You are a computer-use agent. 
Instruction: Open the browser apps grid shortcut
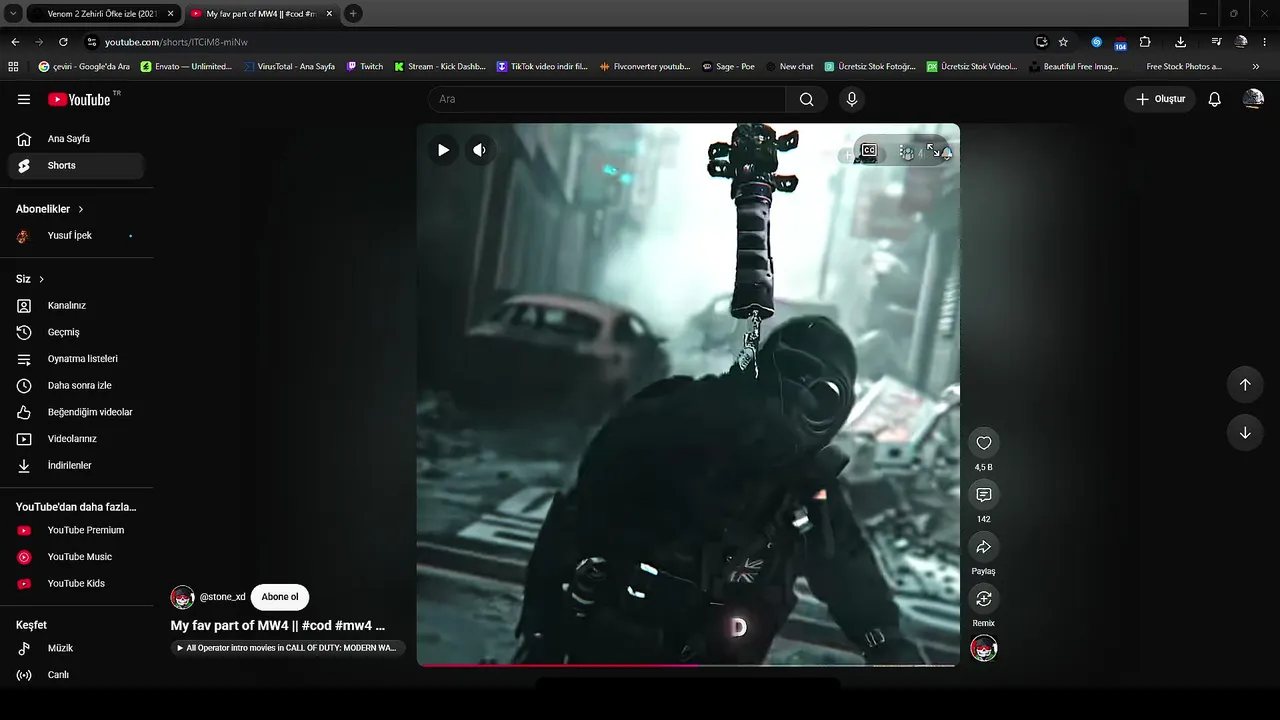(14, 66)
